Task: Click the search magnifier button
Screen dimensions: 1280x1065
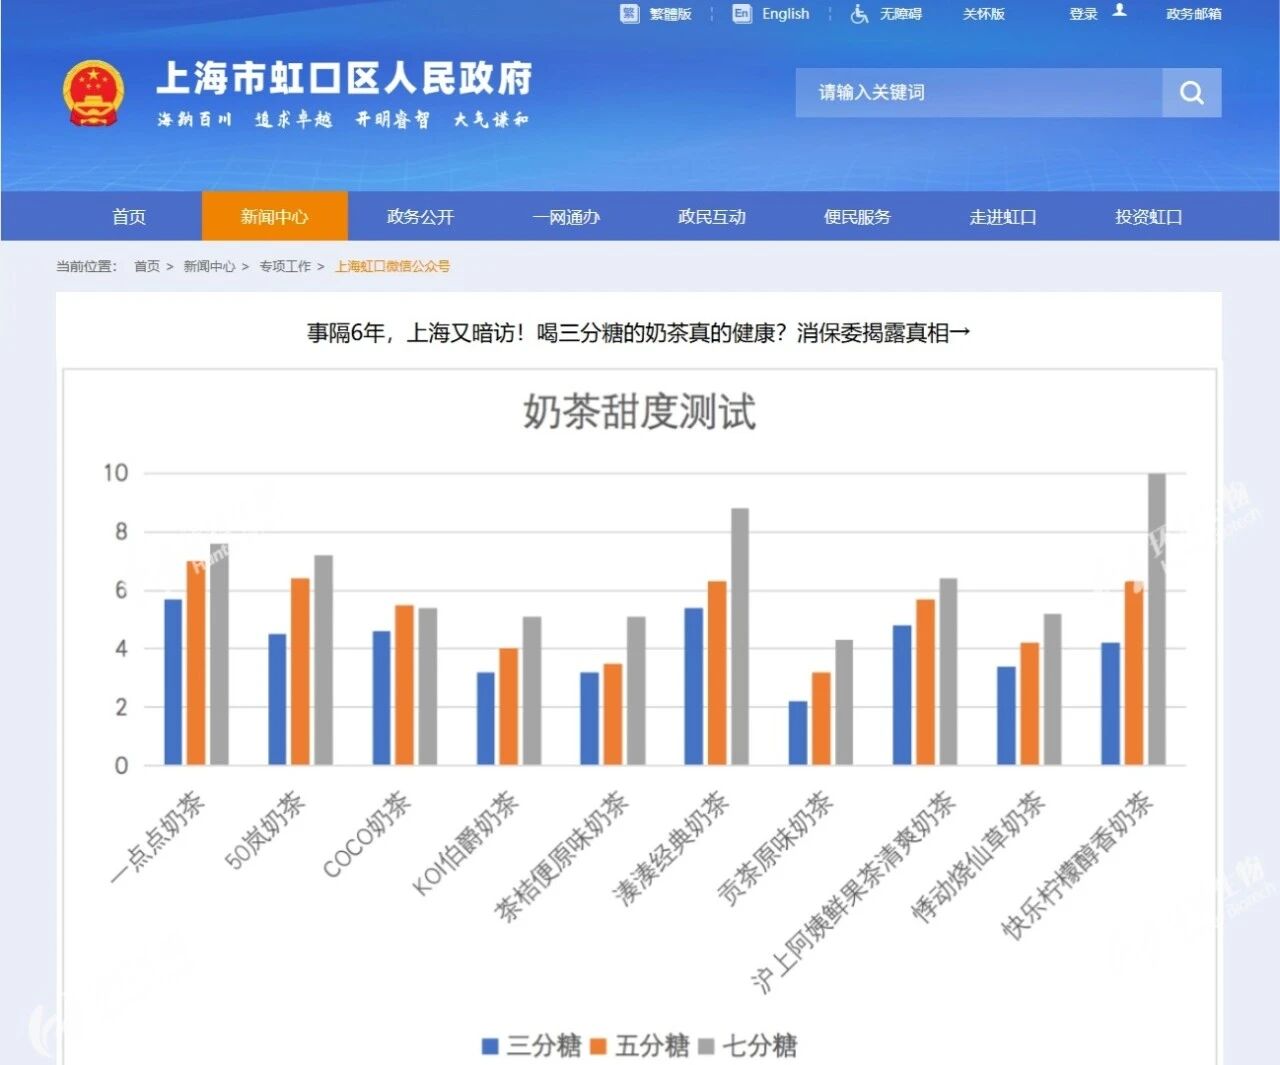Action: click(1191, 93)
